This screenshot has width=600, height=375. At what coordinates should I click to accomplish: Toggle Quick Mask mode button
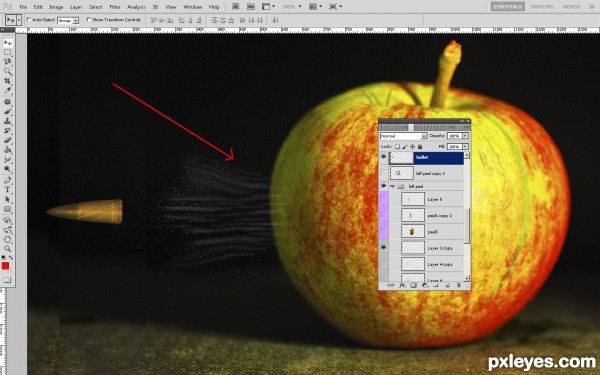(7, 280)
